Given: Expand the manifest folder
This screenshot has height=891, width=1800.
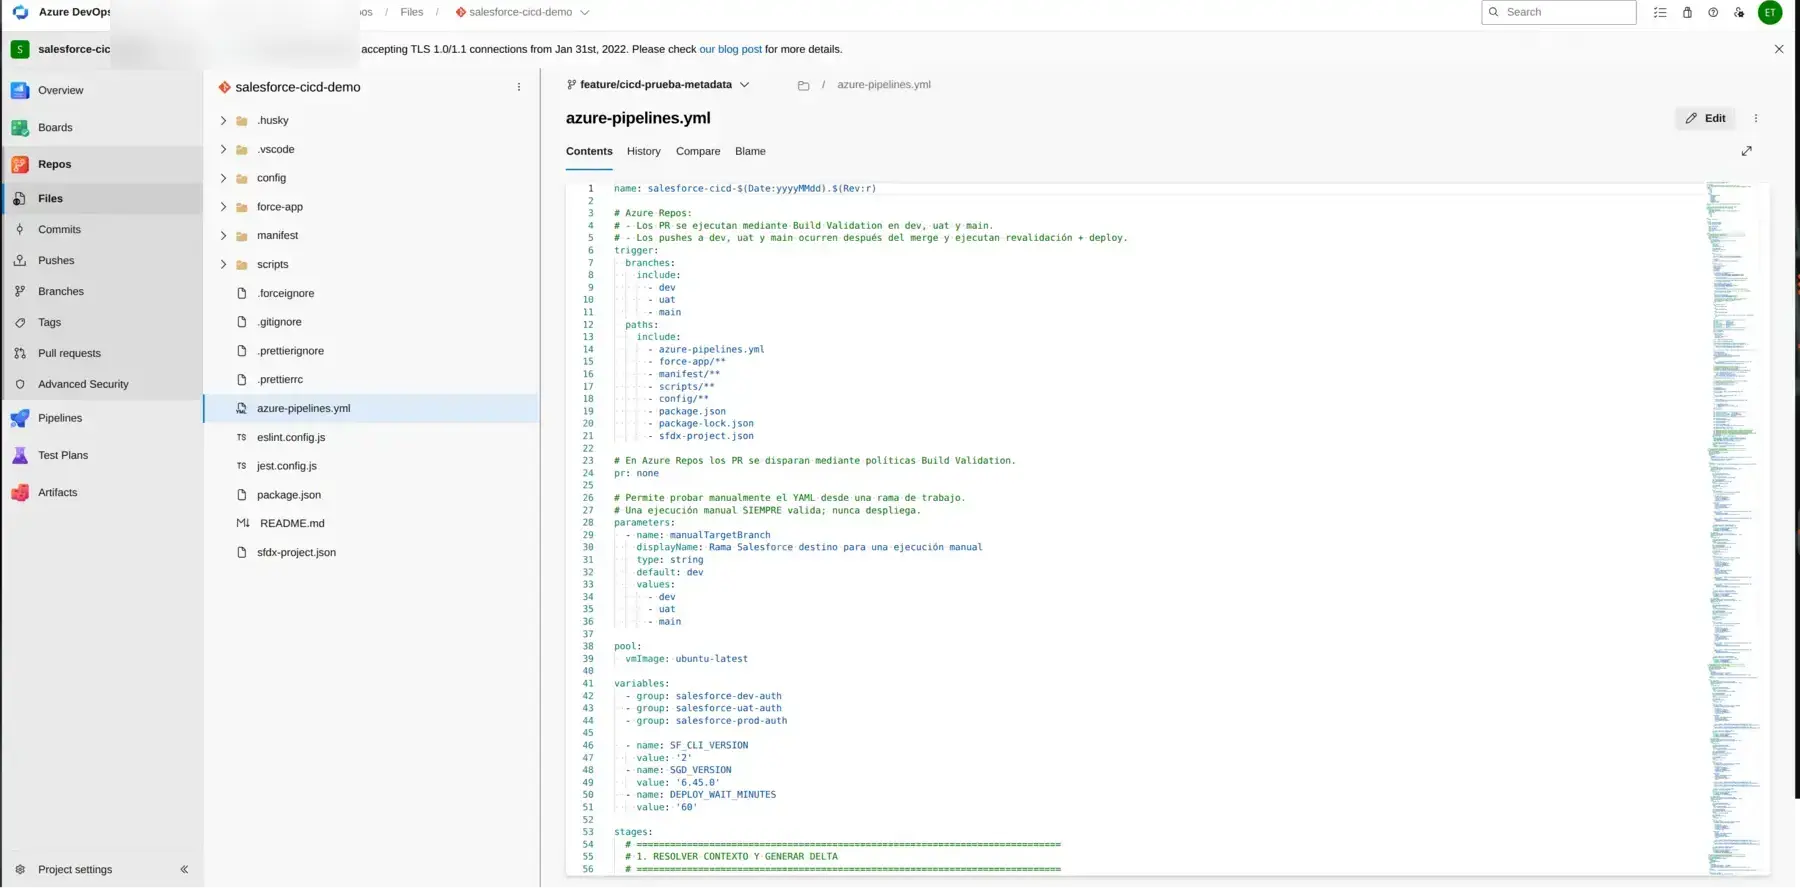Looking at the screenshot, I should [223, 236].
